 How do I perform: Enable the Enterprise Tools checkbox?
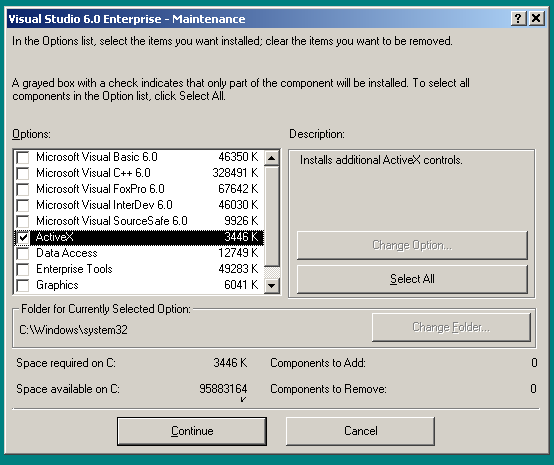click(23, 269)
